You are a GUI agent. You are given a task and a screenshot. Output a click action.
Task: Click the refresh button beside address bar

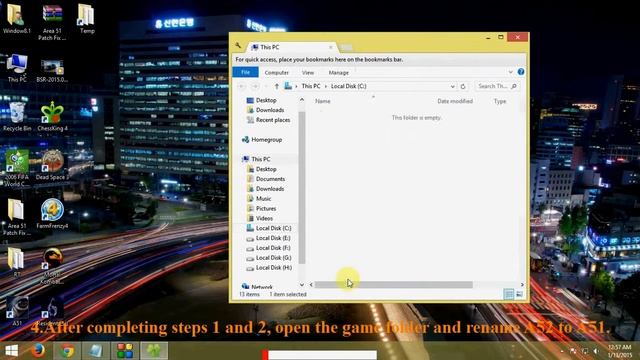[x=463, y=87]
